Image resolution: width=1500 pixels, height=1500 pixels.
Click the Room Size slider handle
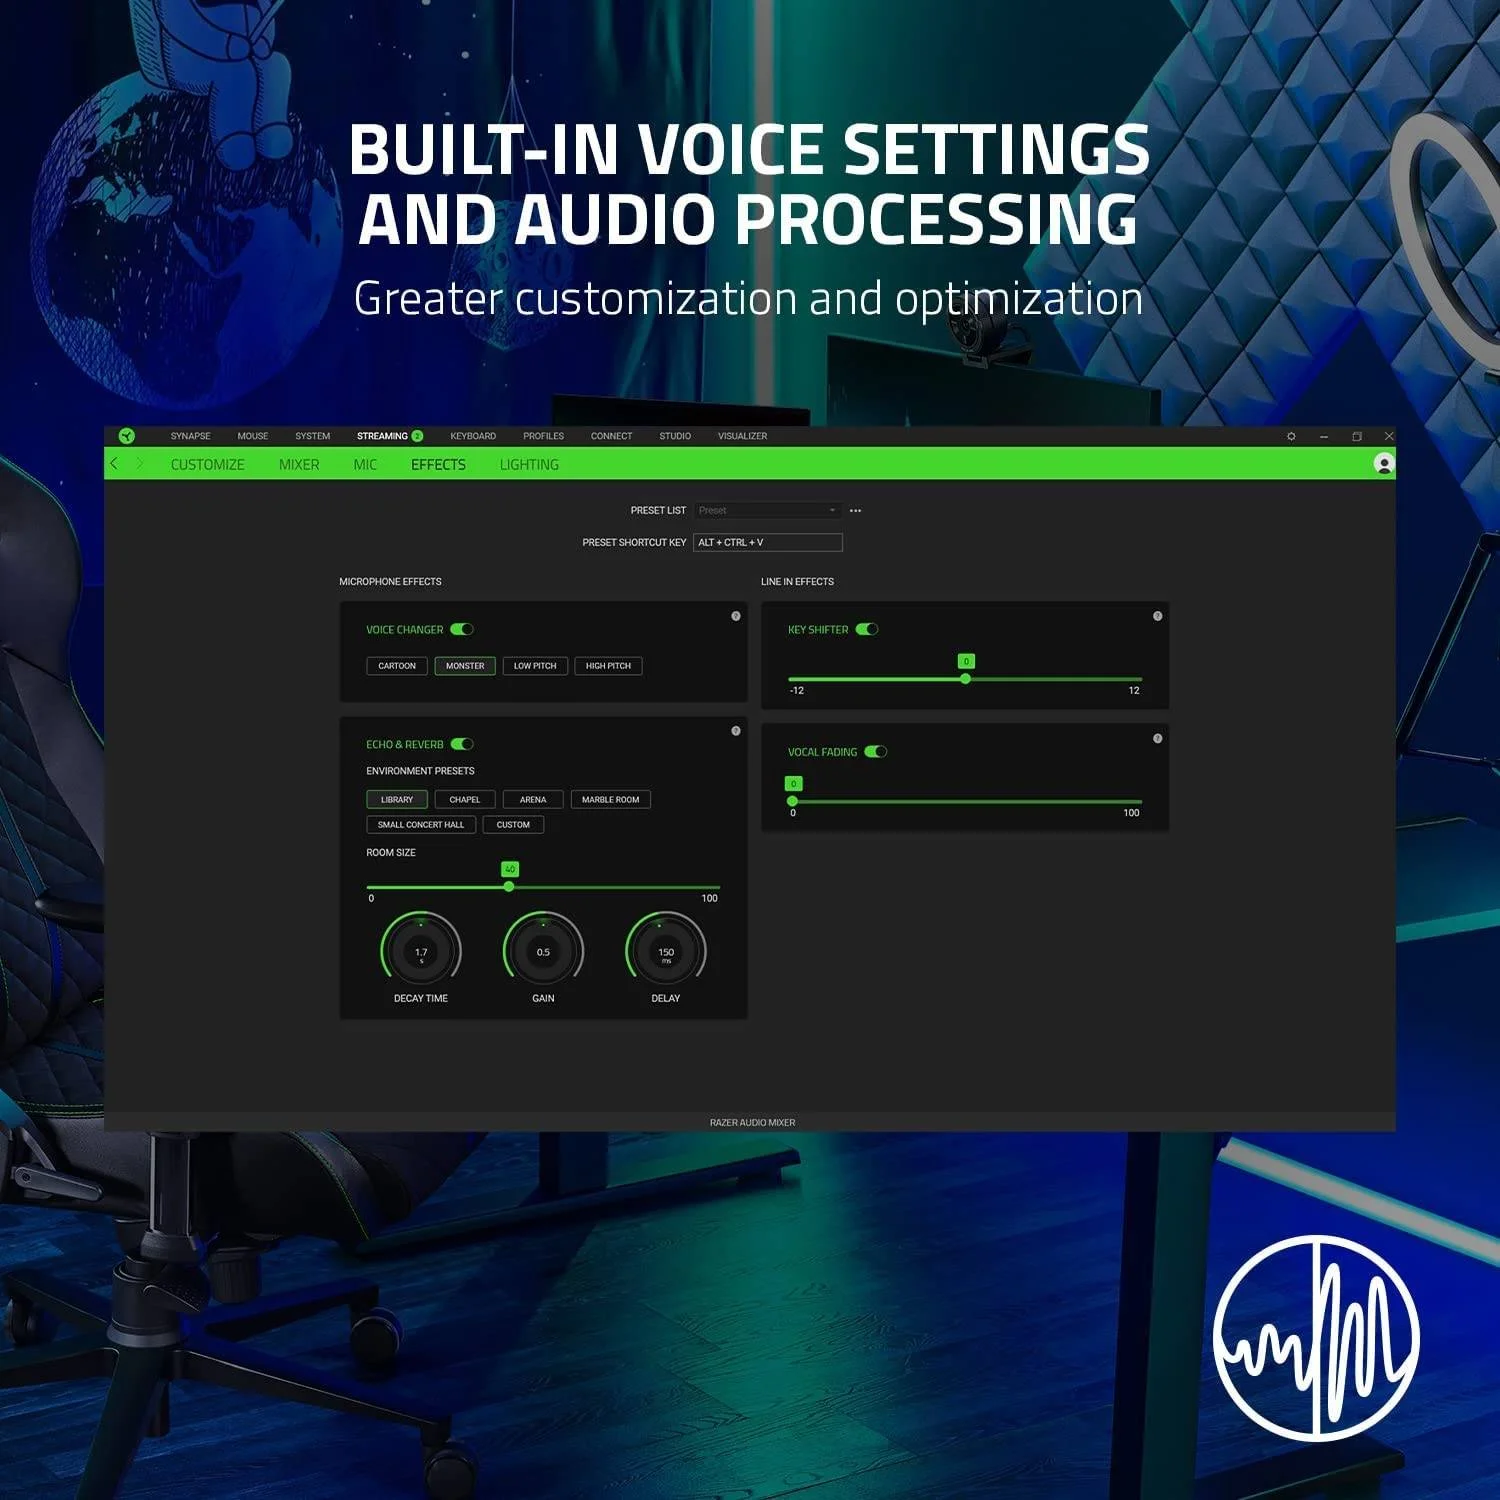point(509,886)
